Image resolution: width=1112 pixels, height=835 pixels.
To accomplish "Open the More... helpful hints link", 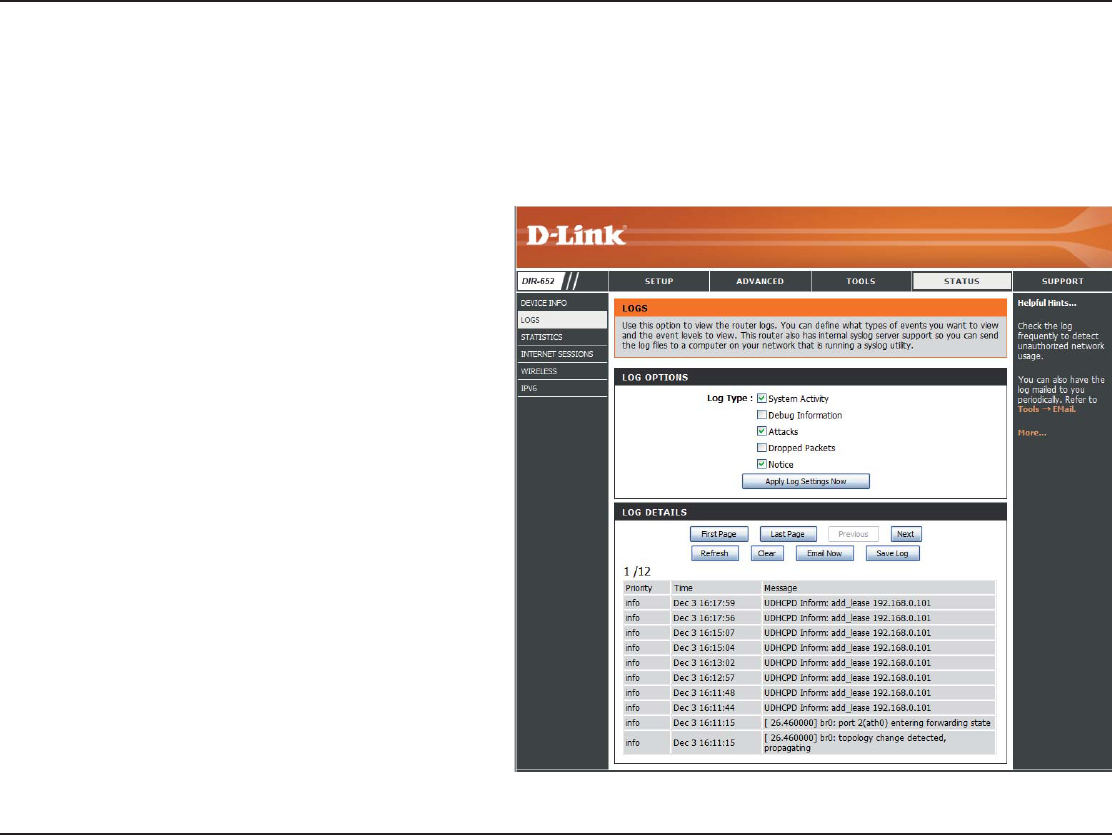I will [x=1032, y=433].
